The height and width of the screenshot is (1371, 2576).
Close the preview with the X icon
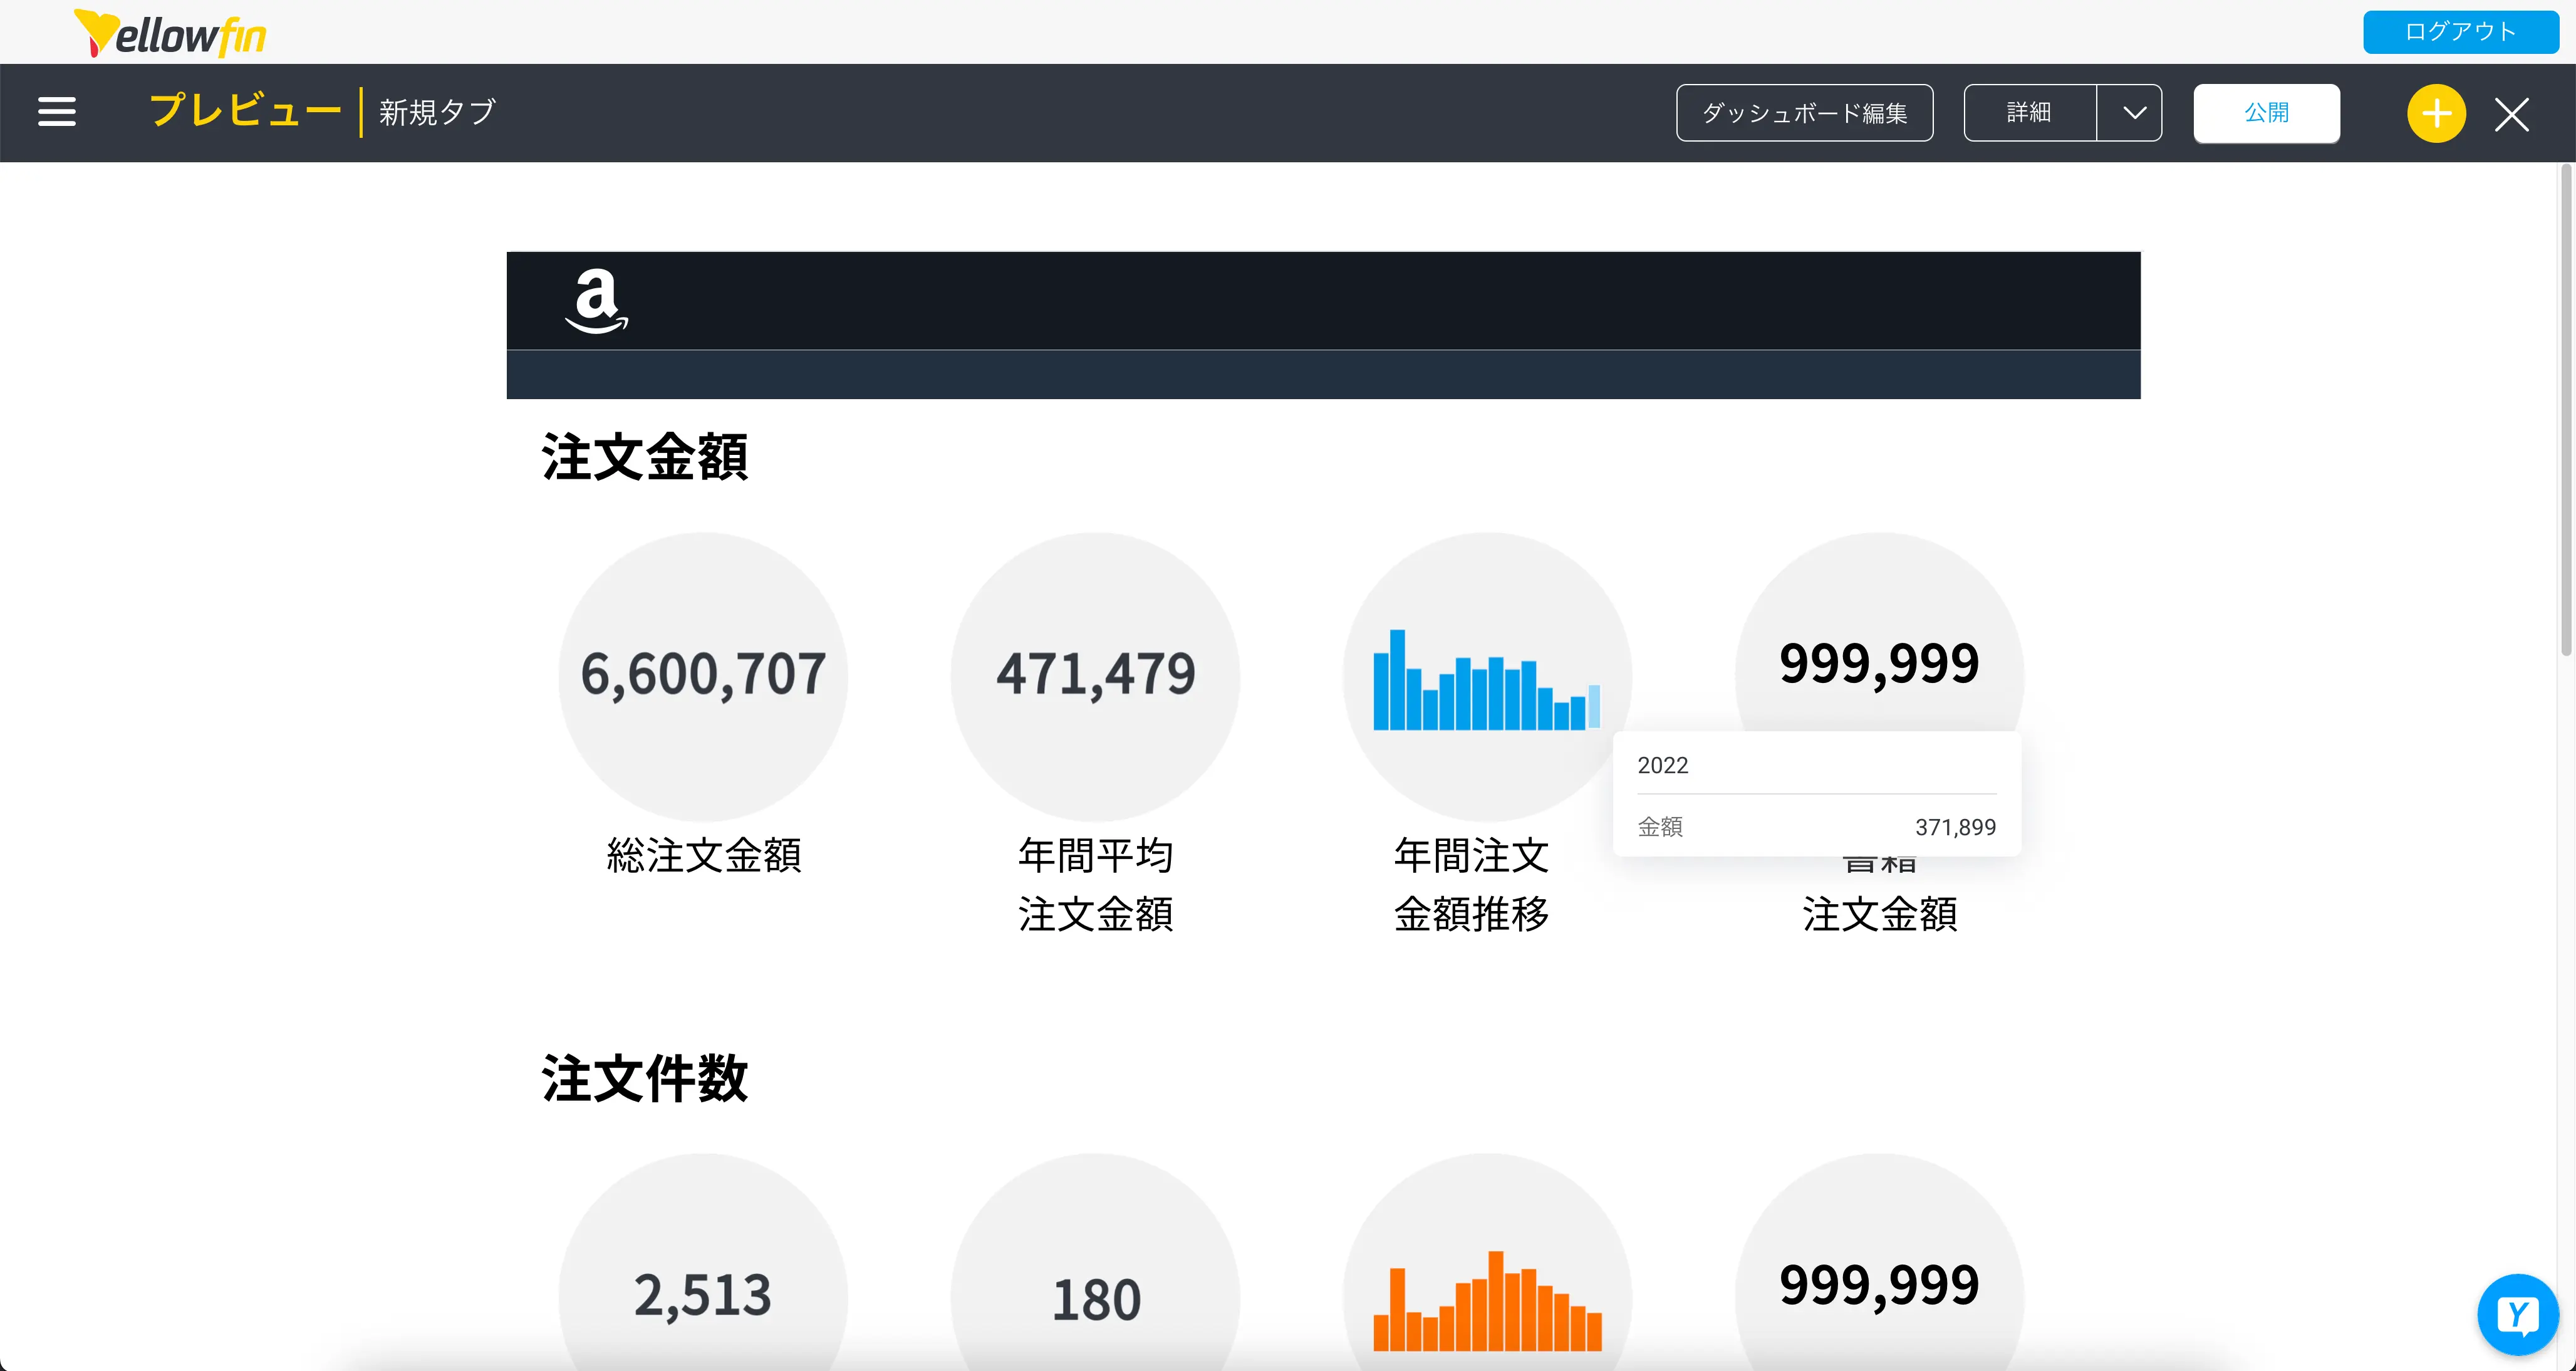[x=2511, y=114]
